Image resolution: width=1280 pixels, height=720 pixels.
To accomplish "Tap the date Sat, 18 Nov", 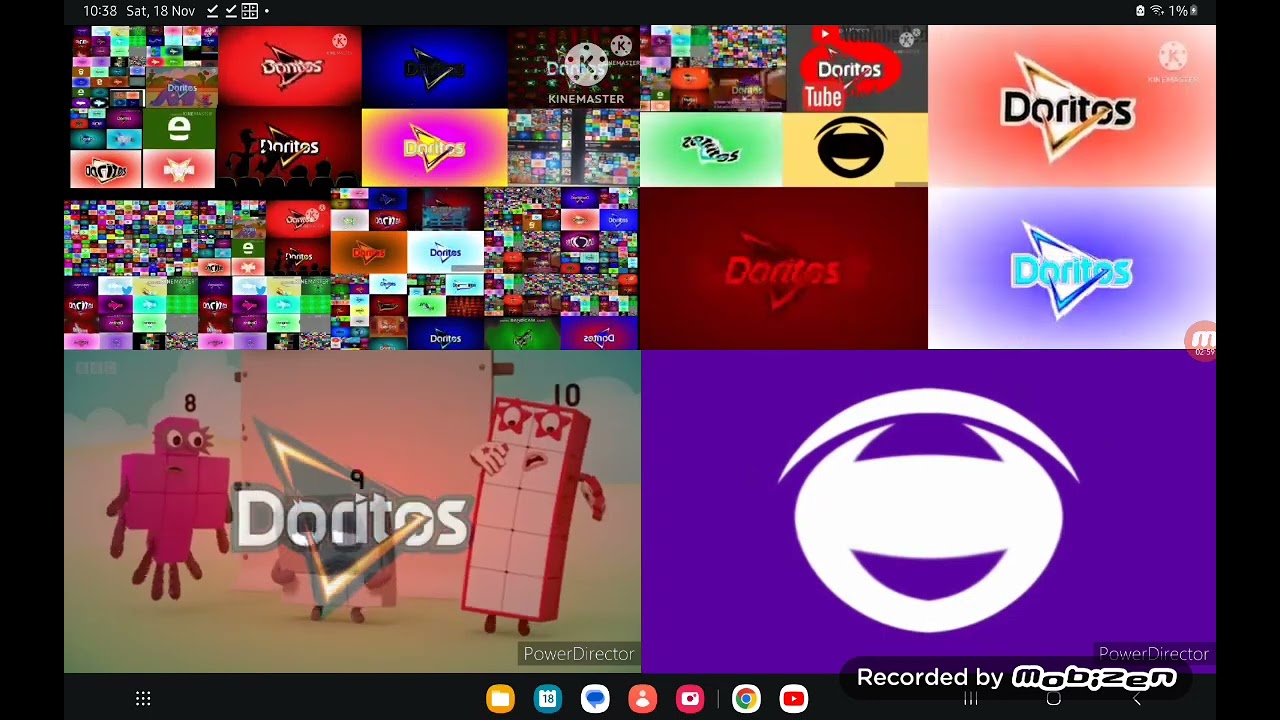I will pyautogui.click(x=161, y=11).
